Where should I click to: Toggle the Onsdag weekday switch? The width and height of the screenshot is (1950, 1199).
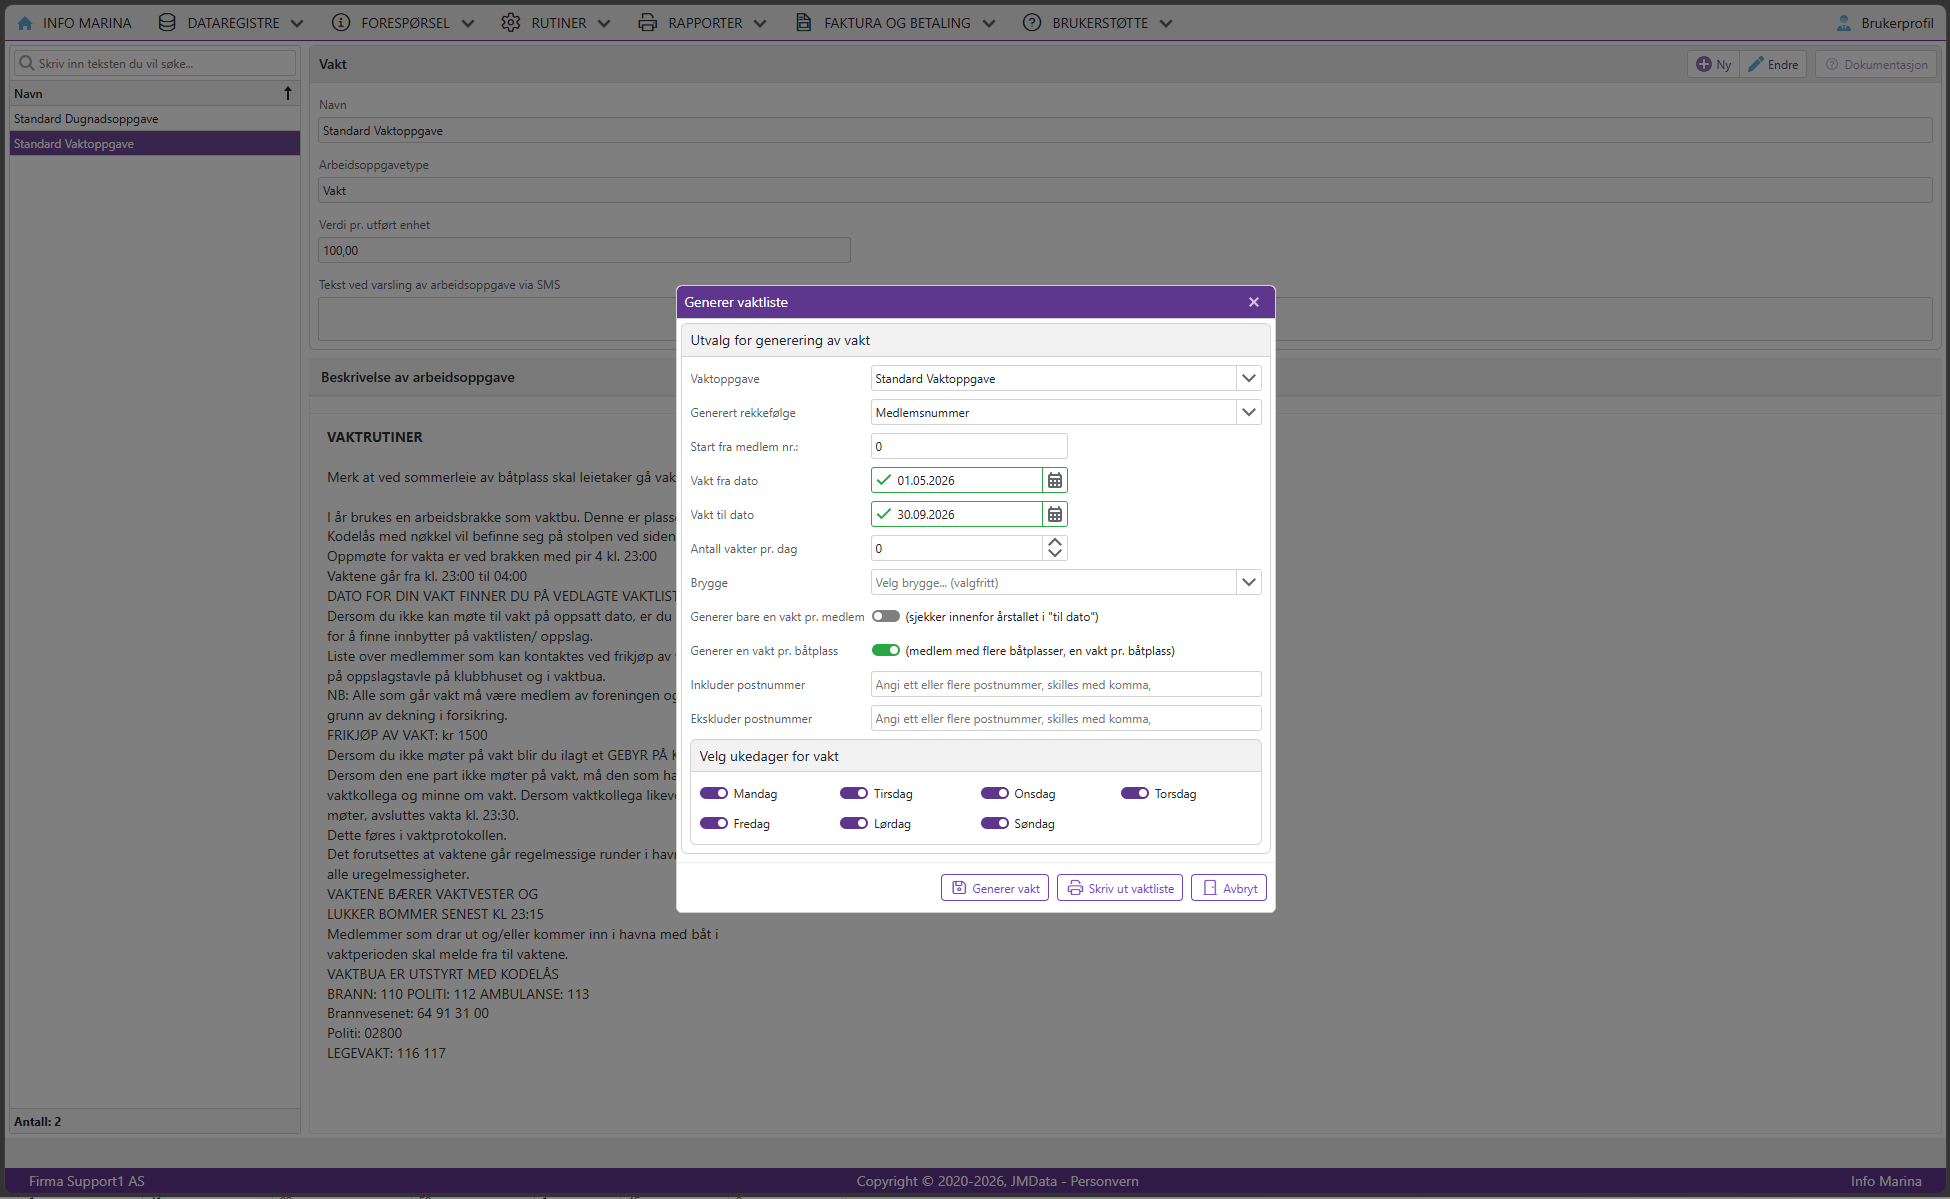[995, 794]
